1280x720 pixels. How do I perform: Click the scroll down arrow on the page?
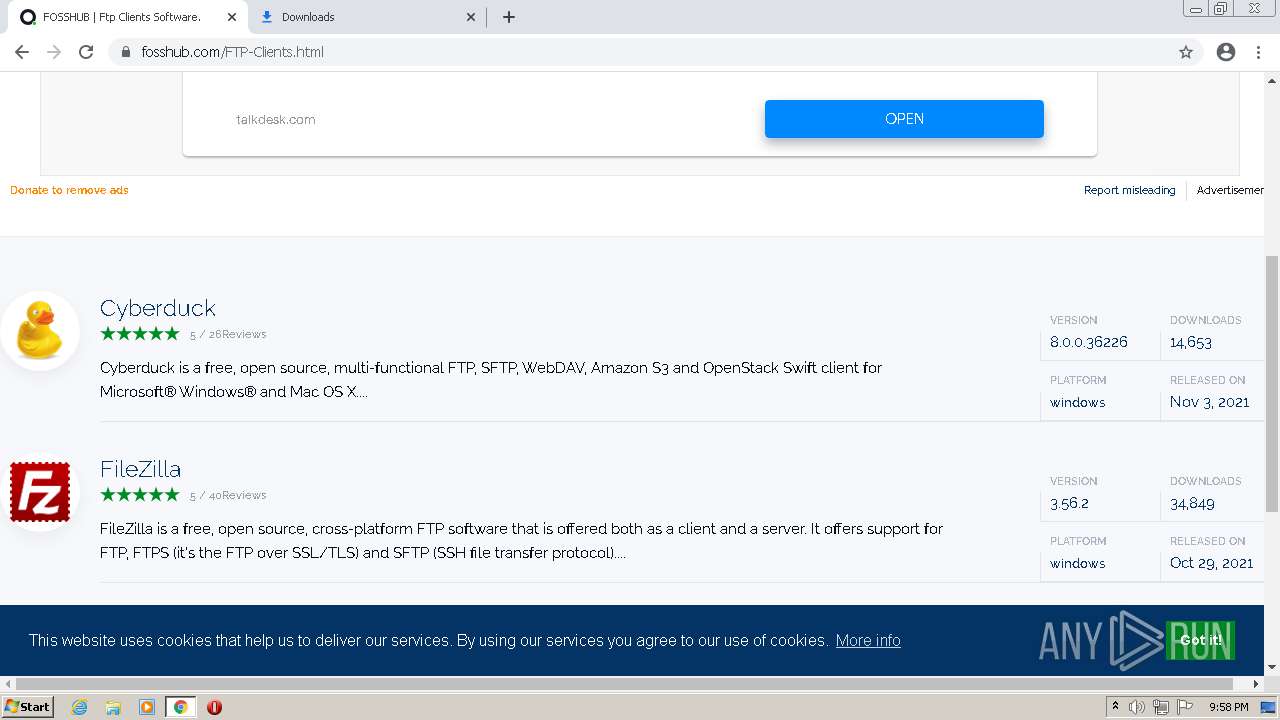point(1272,667)
